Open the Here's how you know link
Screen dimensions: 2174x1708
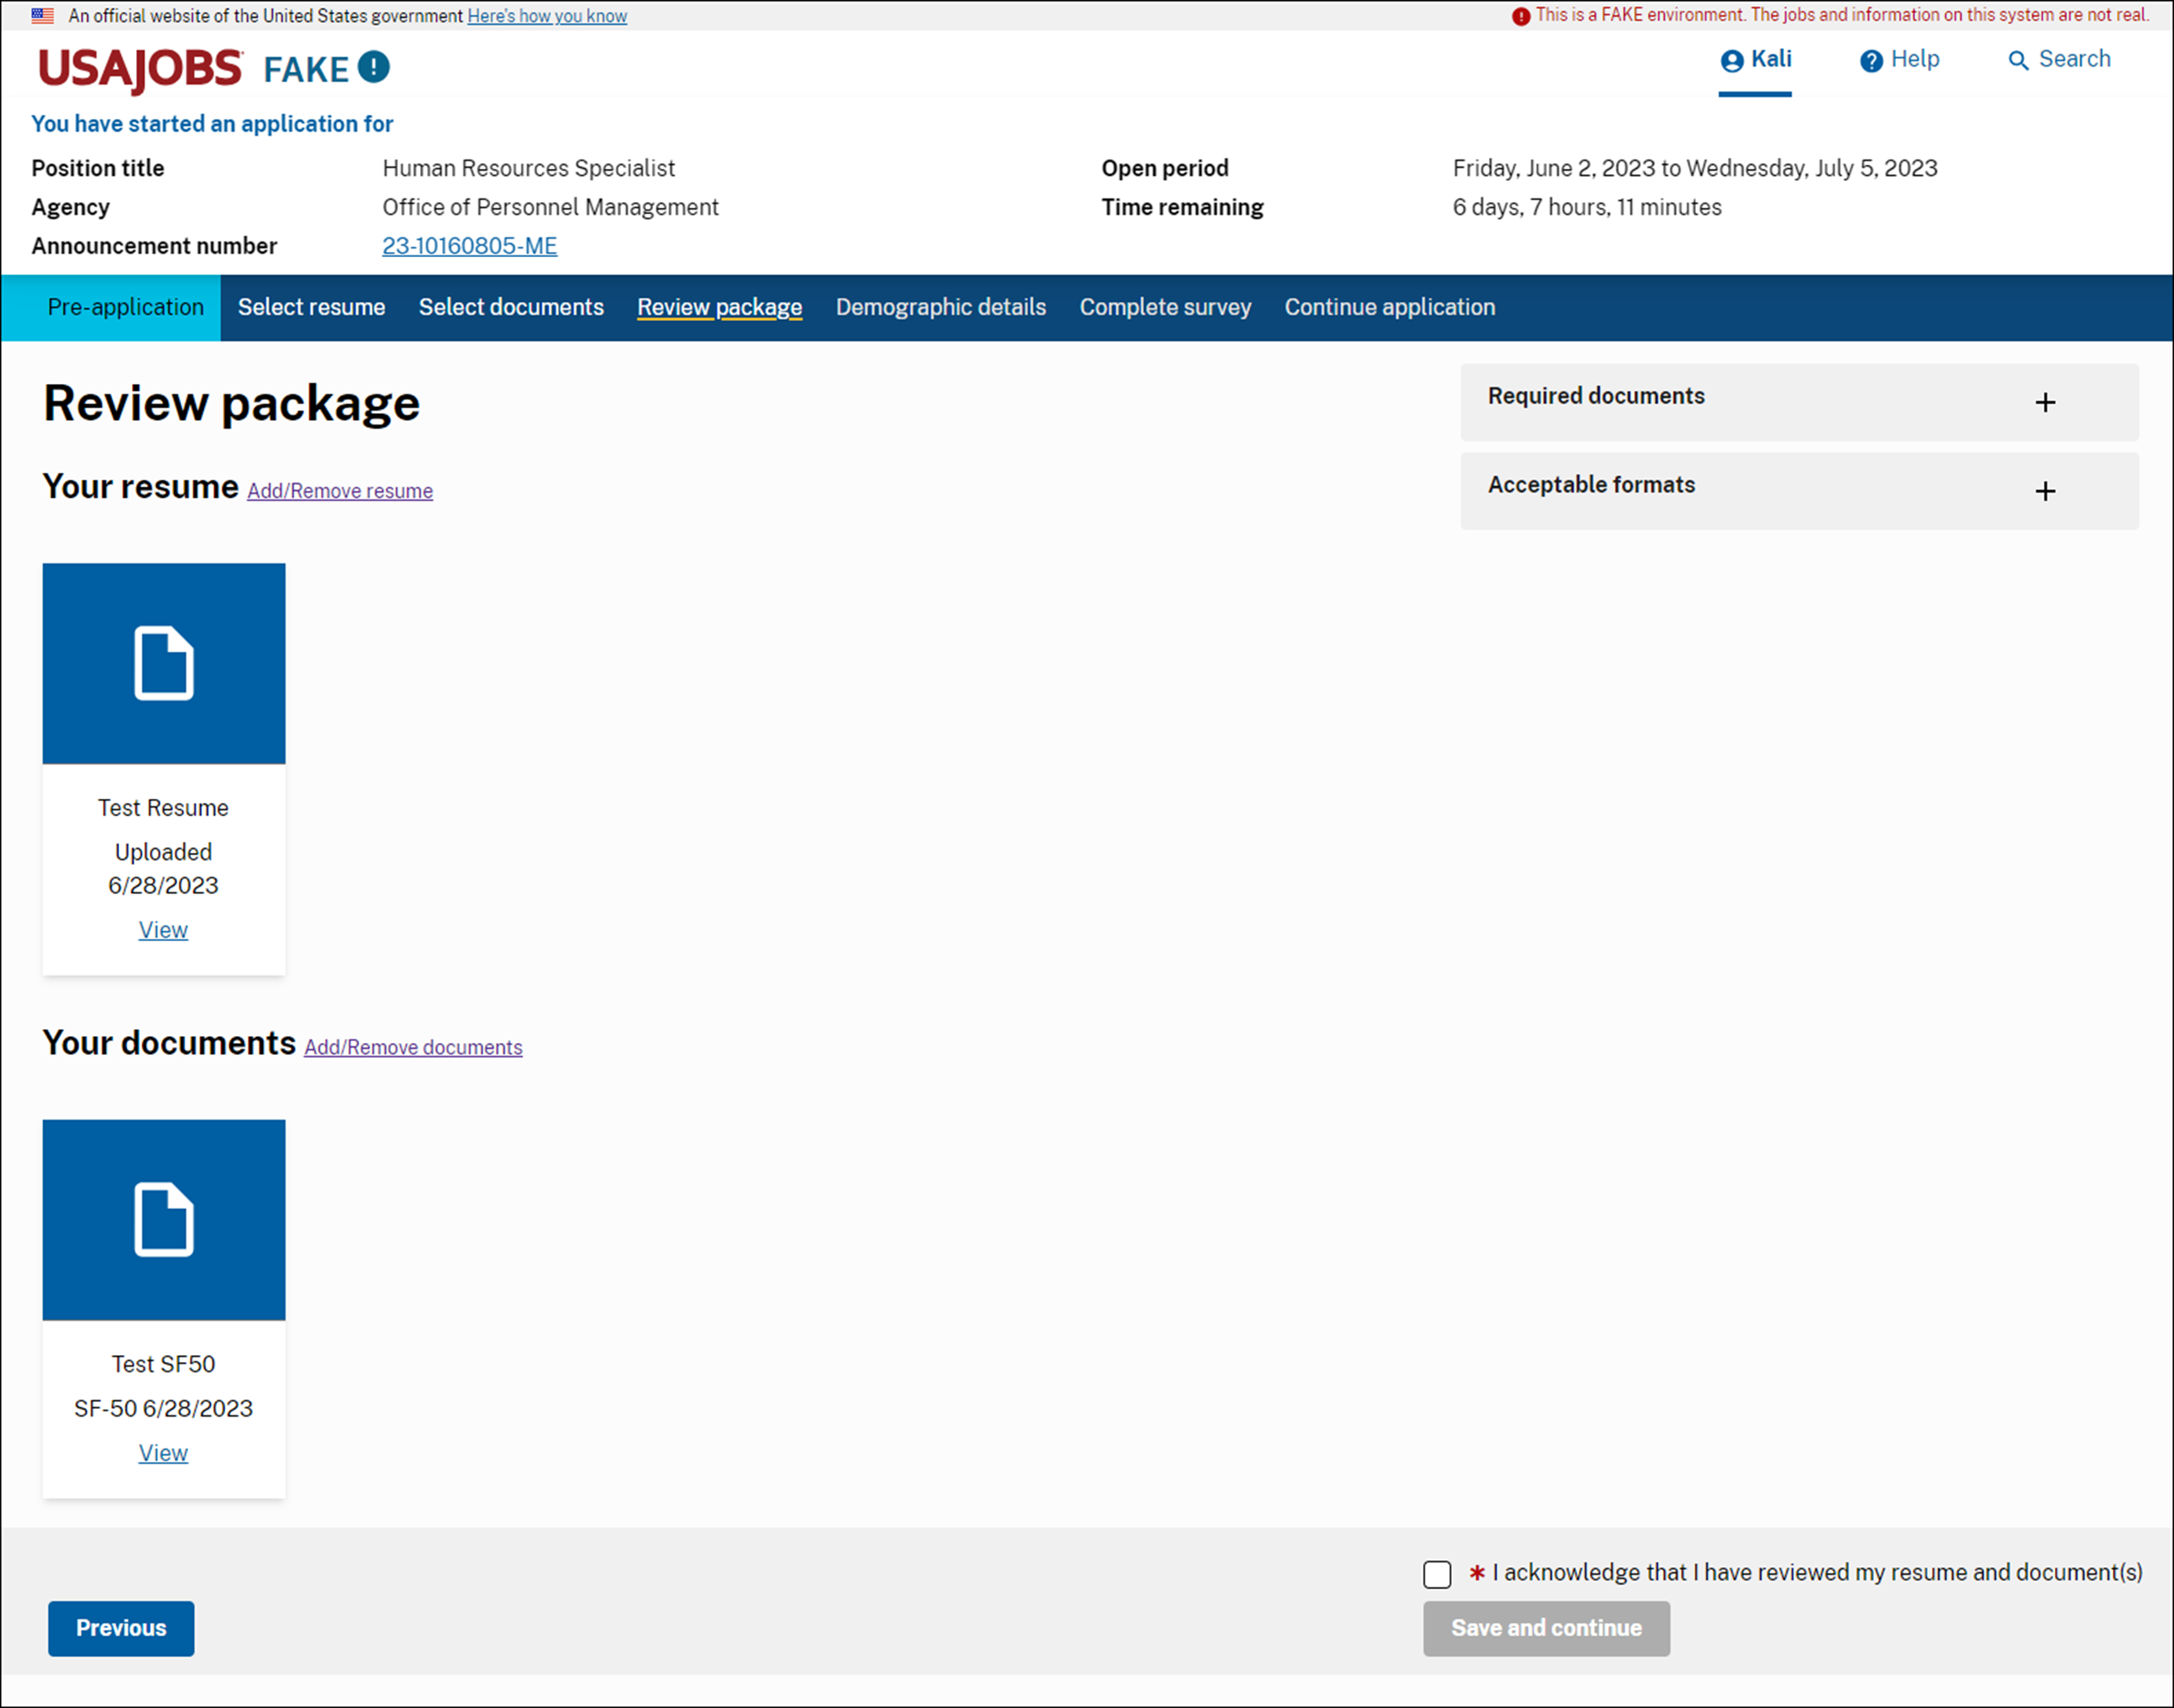coord(547,16)
